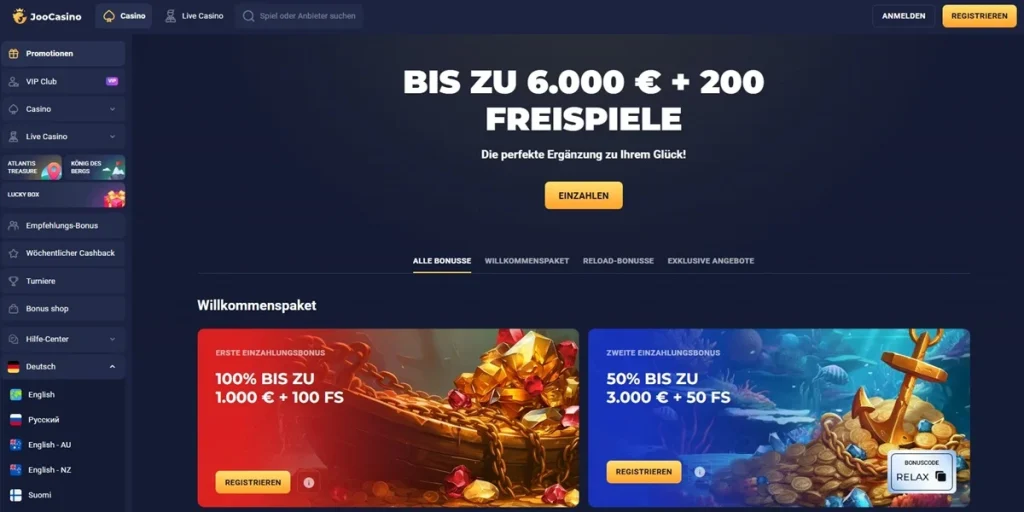The height and width of the screenshot is (512, 1024).
Task: Click the Einzahlen button
Action: pyautogui.click(x=583, y=195)
